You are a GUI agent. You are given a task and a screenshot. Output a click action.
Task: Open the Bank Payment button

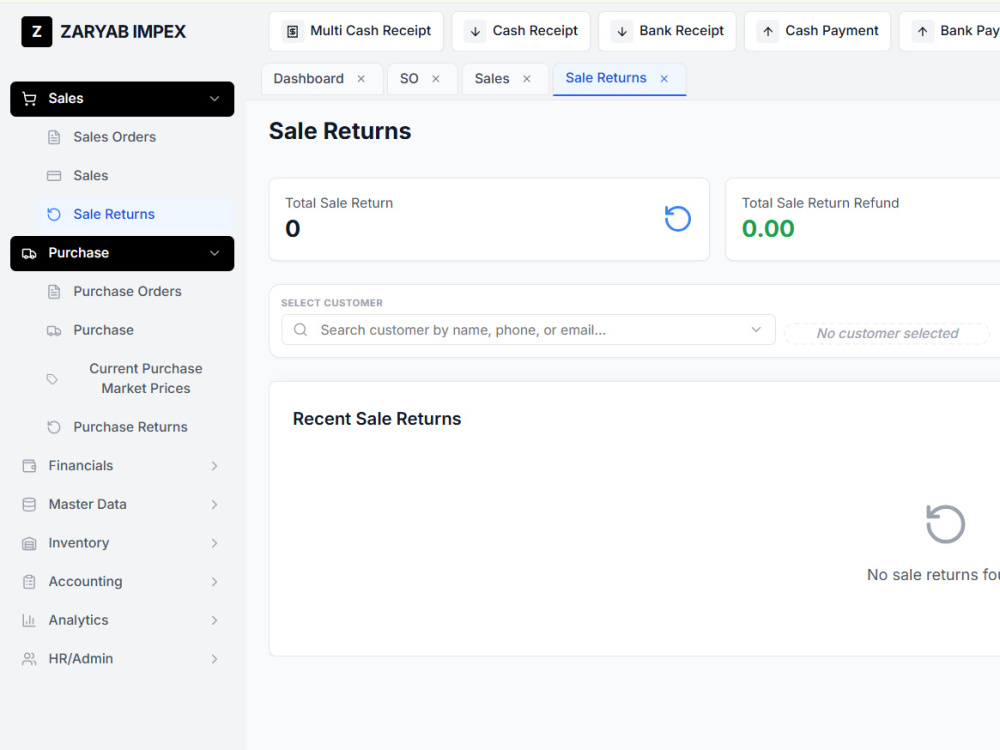pyautogui.click(x=950, y=31)
